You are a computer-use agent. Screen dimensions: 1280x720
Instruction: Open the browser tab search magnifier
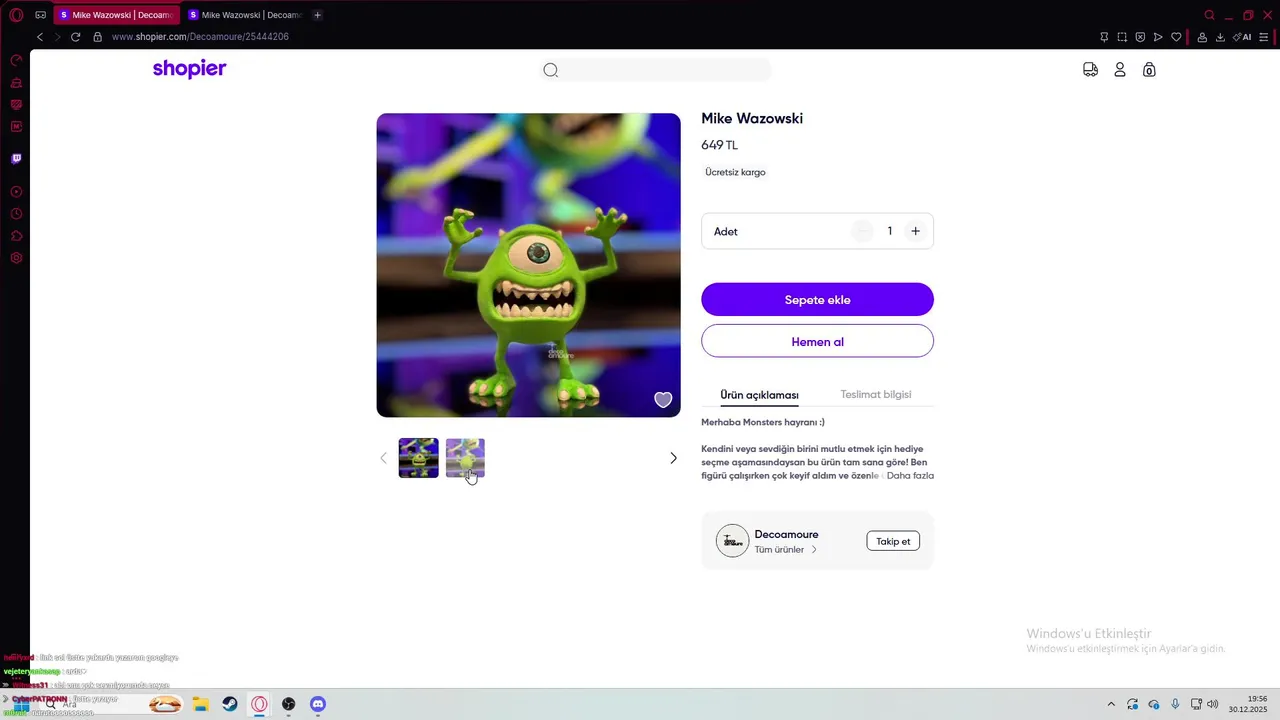click(1209, 15)
